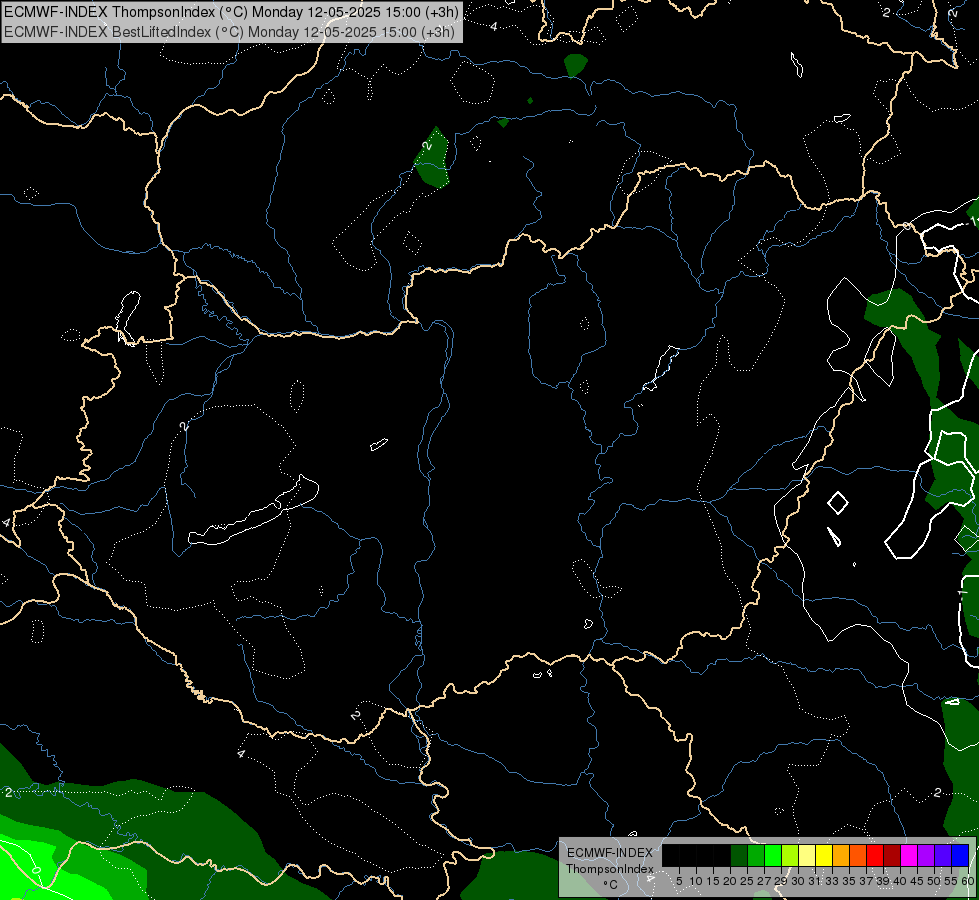Click the legend tick value 39
This screenshot has height=900, width=979.
[x=883, y=881]
